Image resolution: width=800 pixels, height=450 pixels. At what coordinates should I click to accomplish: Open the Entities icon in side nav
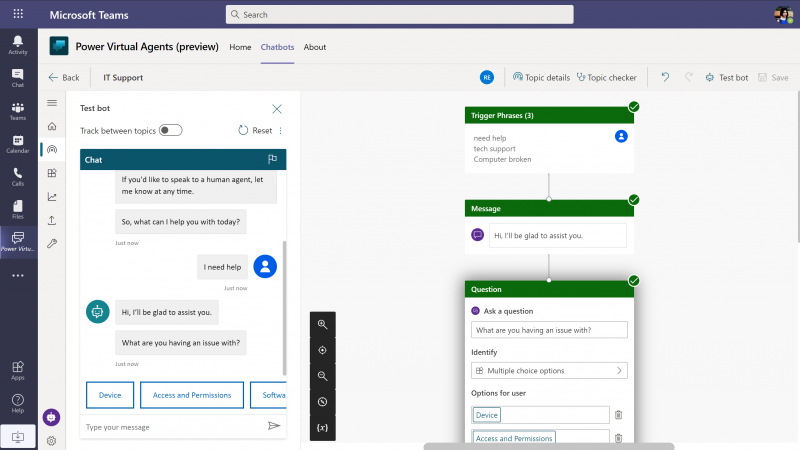coord(52,173)
